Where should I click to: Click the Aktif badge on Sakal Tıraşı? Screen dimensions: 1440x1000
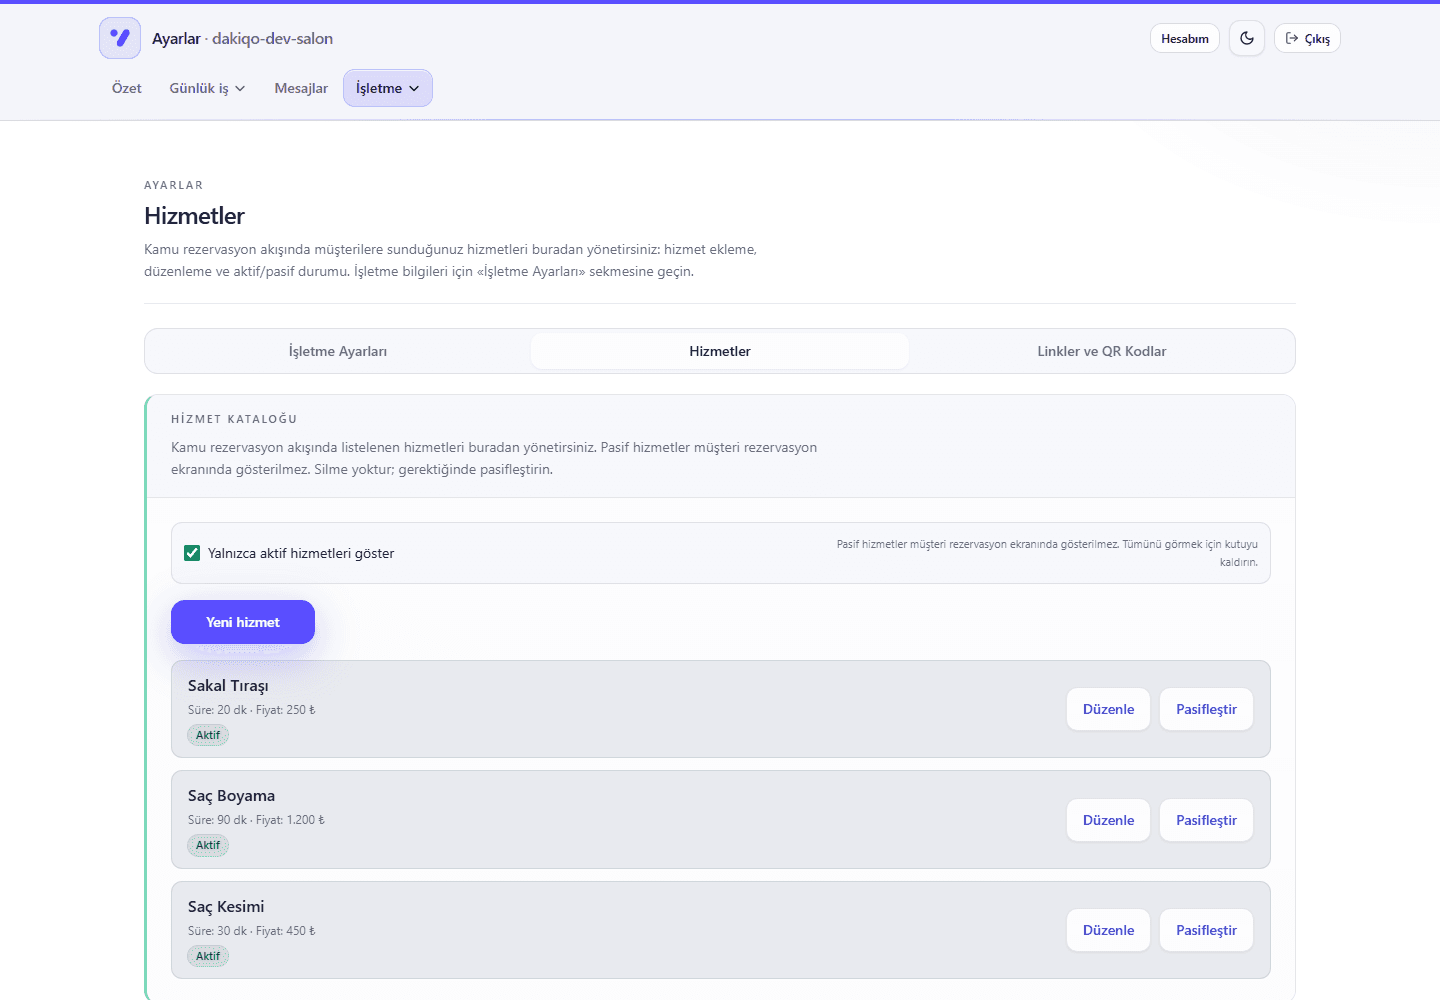tap(208, 735)
